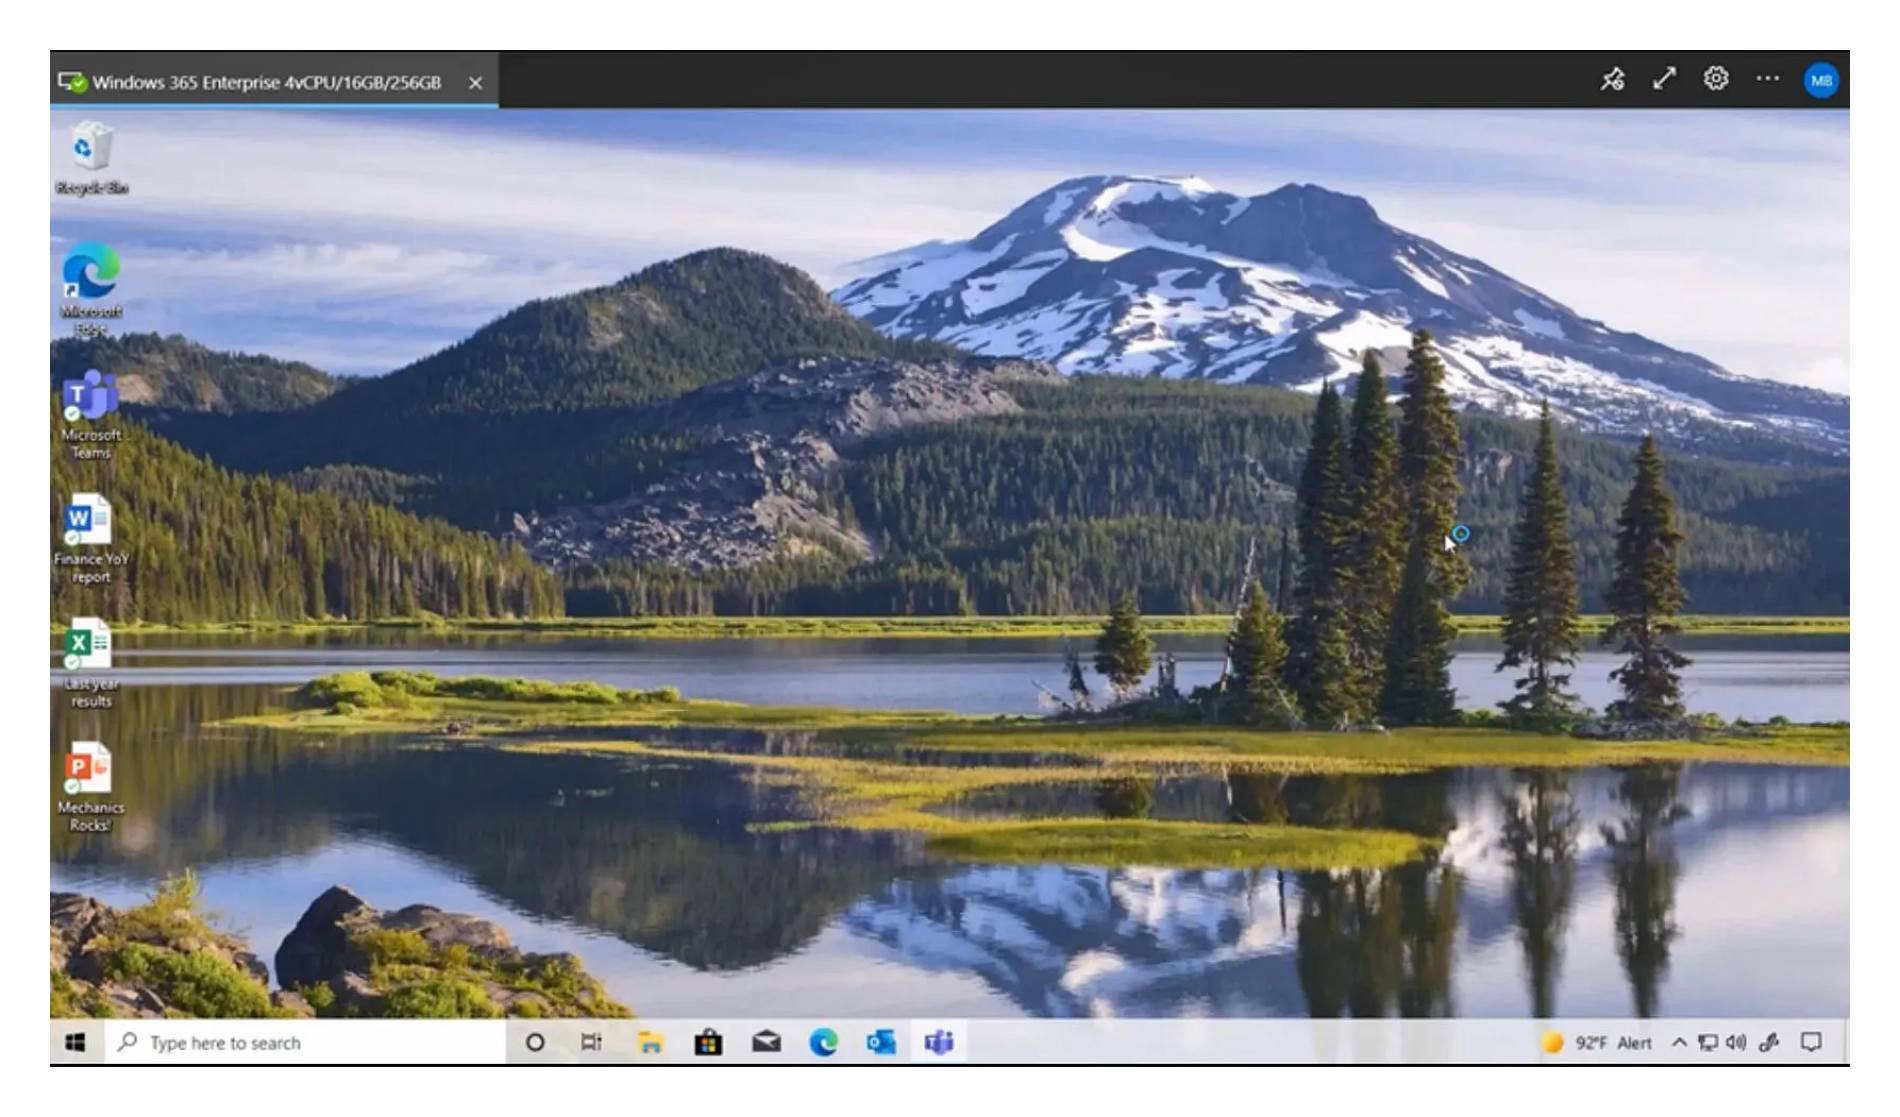The height and width of the screenshot is (1117, 1900).
Task: Open the Microsoft Store from the taskbar
Action: (x=709, y=1043)
